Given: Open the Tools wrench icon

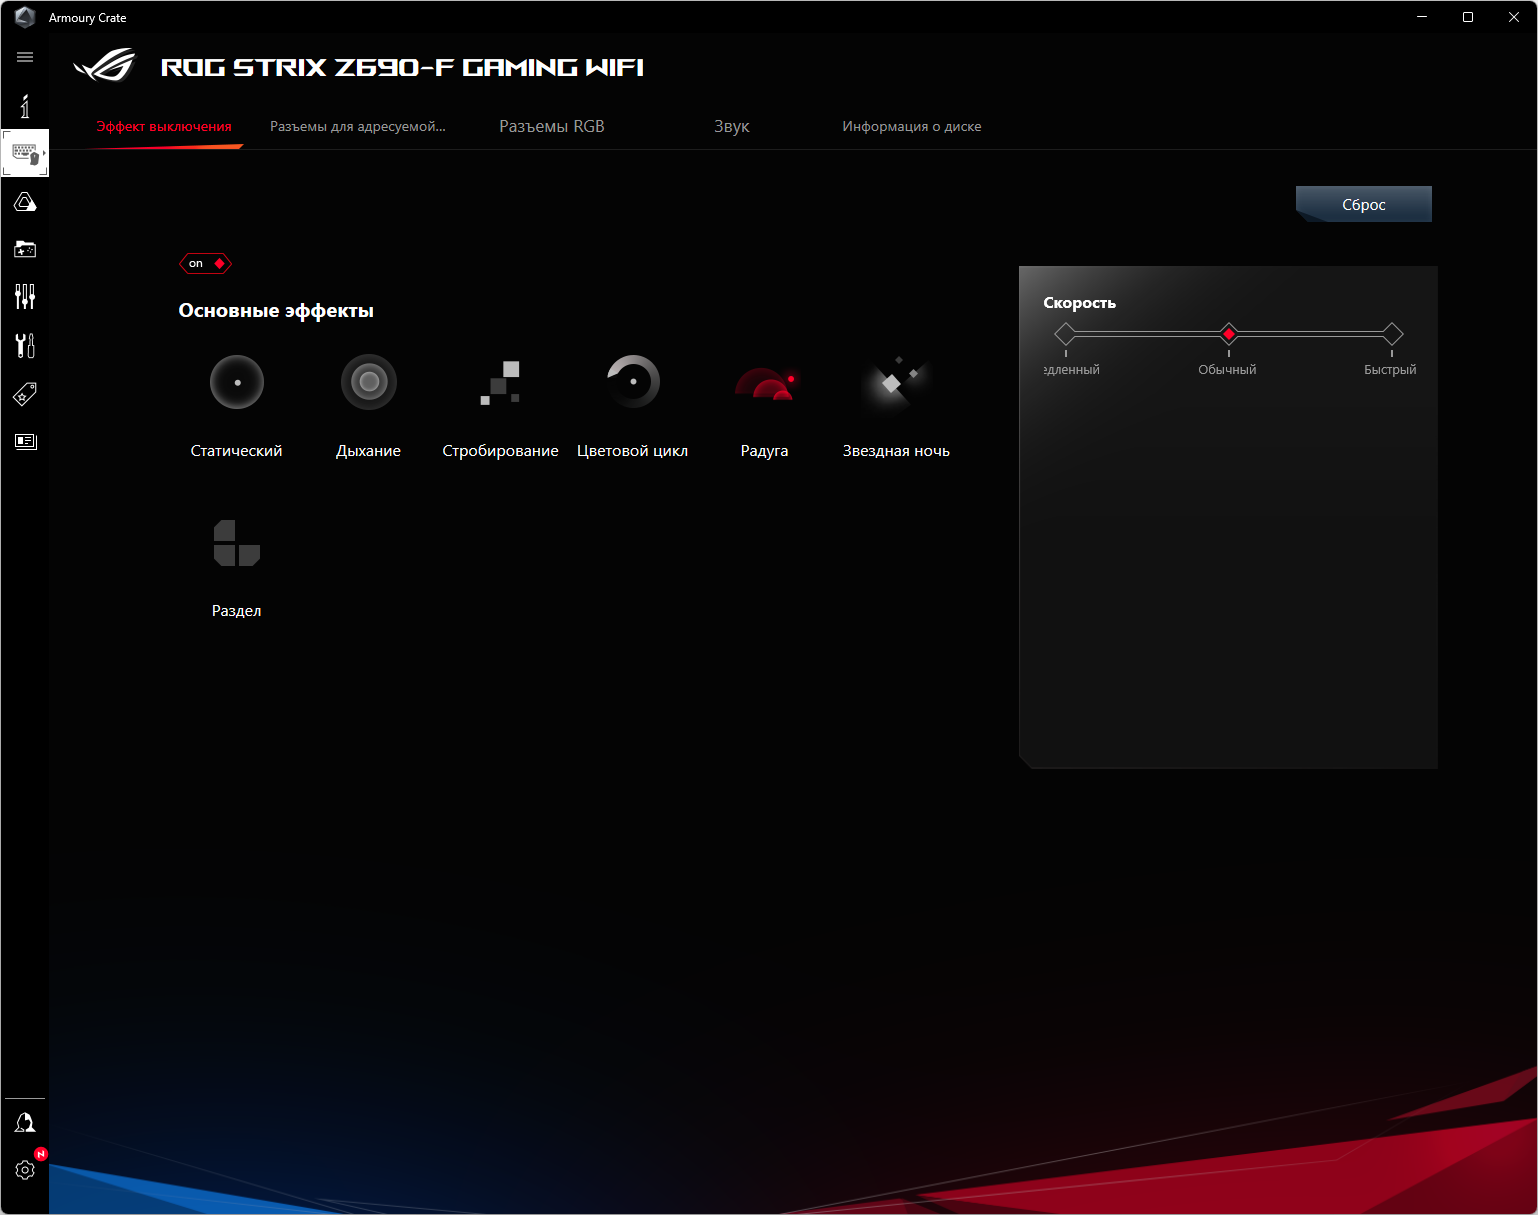Looking at the screenshot, I should pyautogui.click(x=25, y=345).
